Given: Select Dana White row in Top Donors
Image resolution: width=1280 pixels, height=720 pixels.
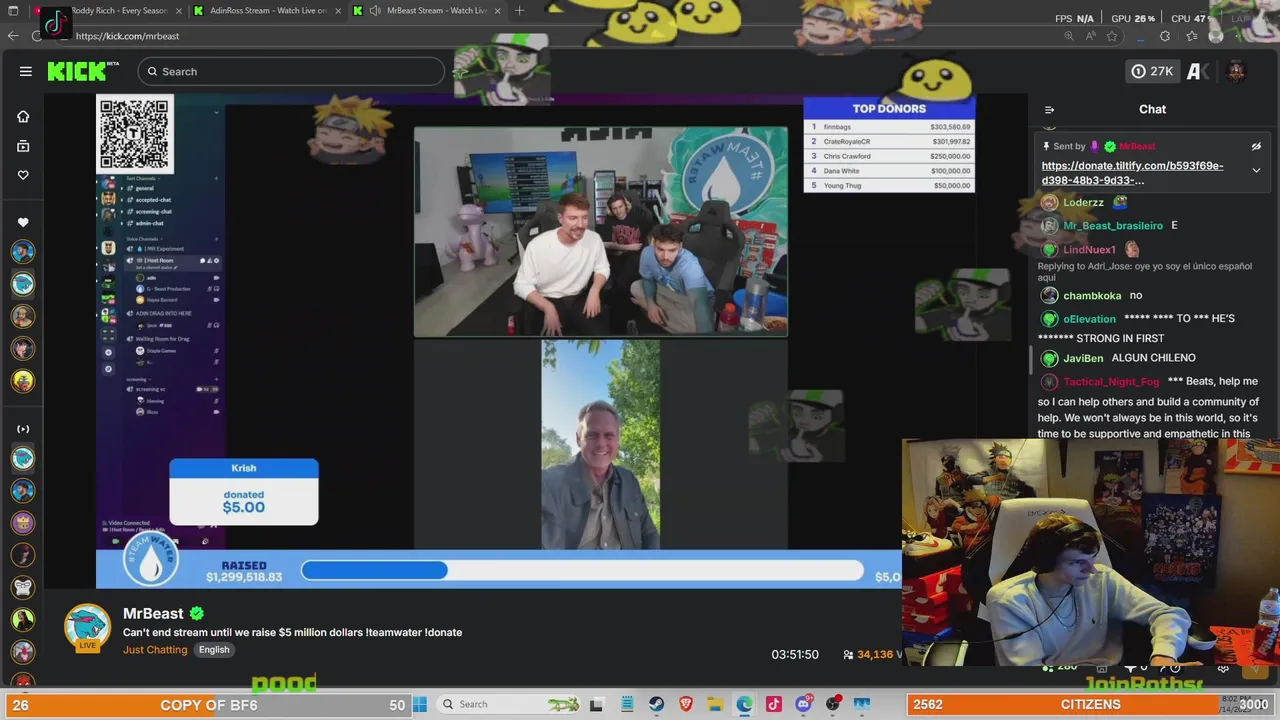Looking at the screenshot, I should [x=889, y=171].
